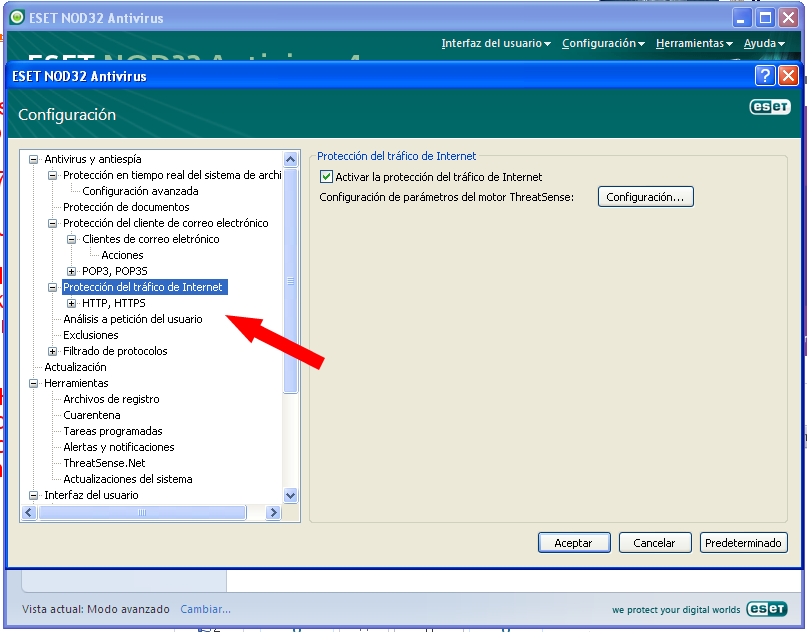This screenshot has width=807, height=632.
Task: Select Interfaz del usuario label in tree
Action: point(91,495)
